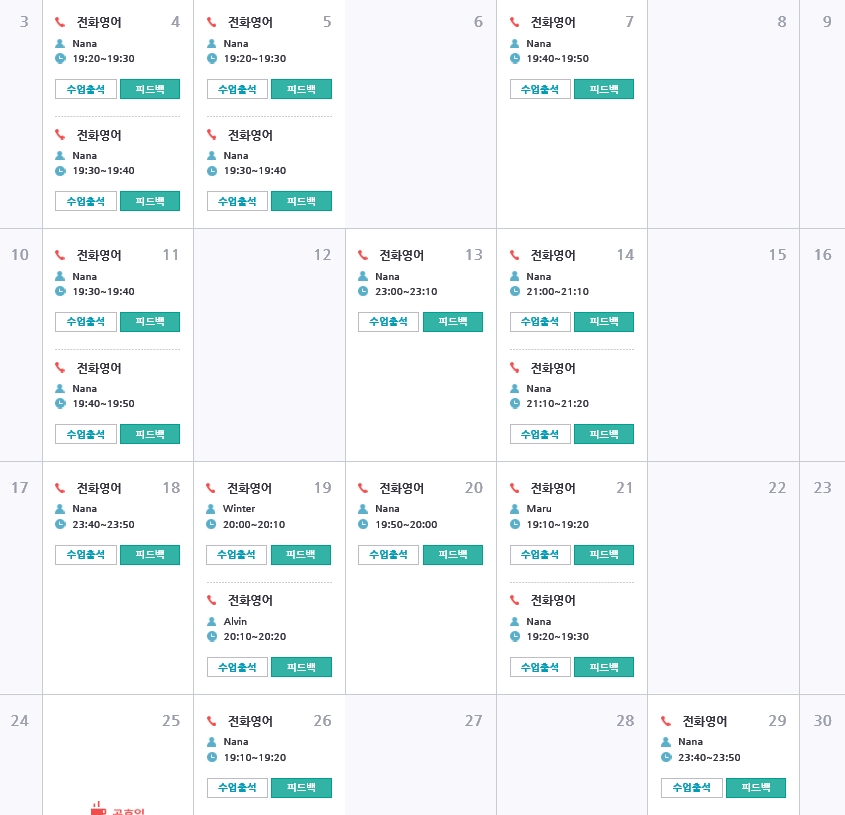Screen dimensions: 845x815
Task: Click the person icon on day 7's class
Action: coord(514,44)
